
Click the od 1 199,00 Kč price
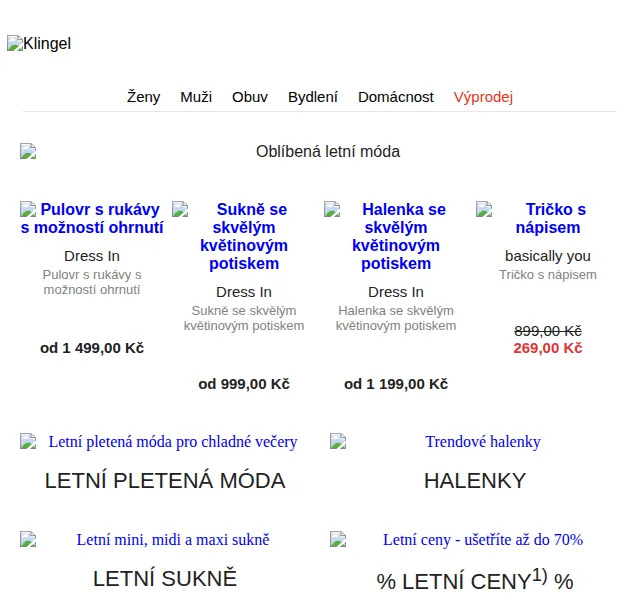tap(396, 384)
